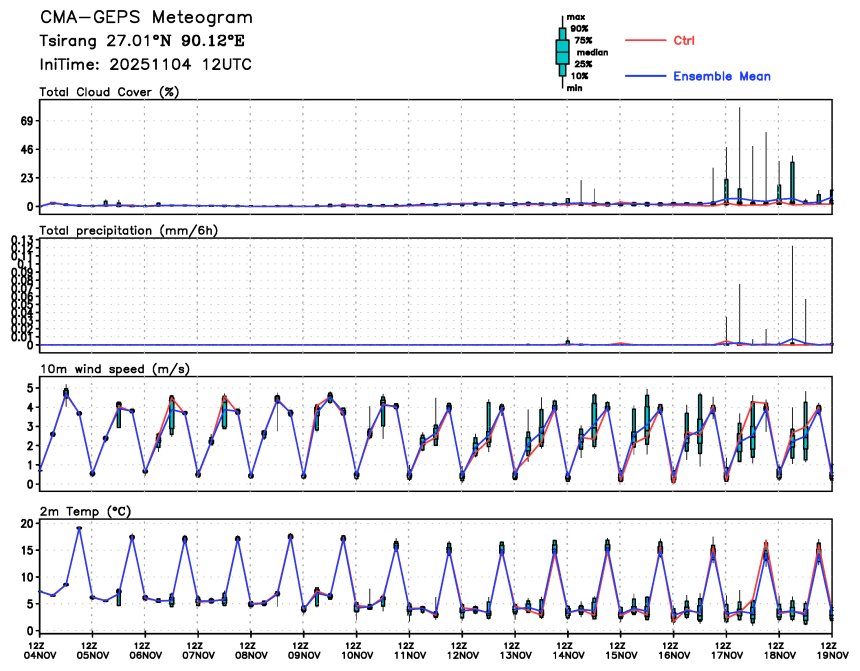This screenshot has width=860, height=671.
Task: Click the 12Z 14NOV time axis label
Action: (567, 650)
